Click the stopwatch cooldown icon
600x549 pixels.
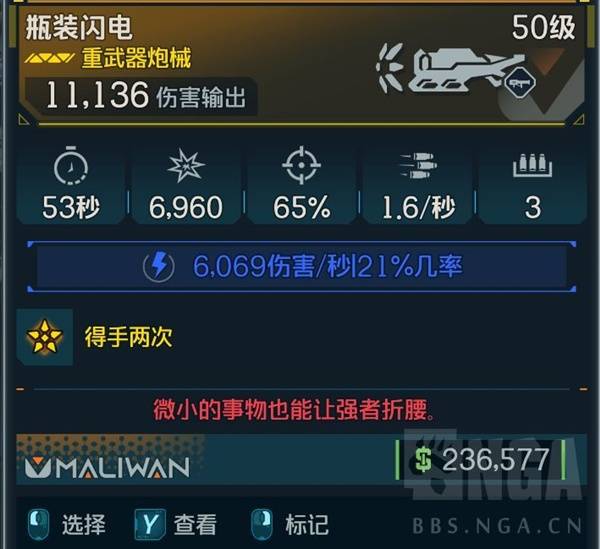tap(71, 165)
